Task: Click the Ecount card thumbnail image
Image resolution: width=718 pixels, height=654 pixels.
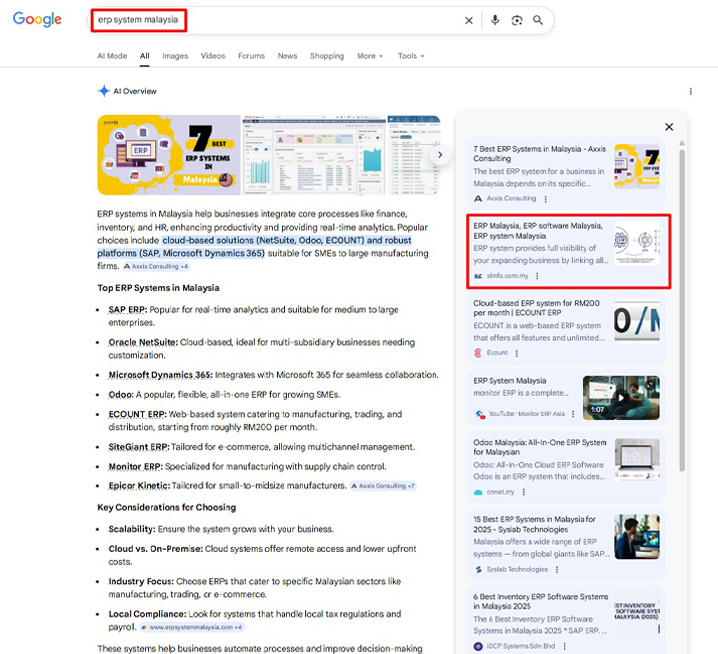Action: pos(637,320)
